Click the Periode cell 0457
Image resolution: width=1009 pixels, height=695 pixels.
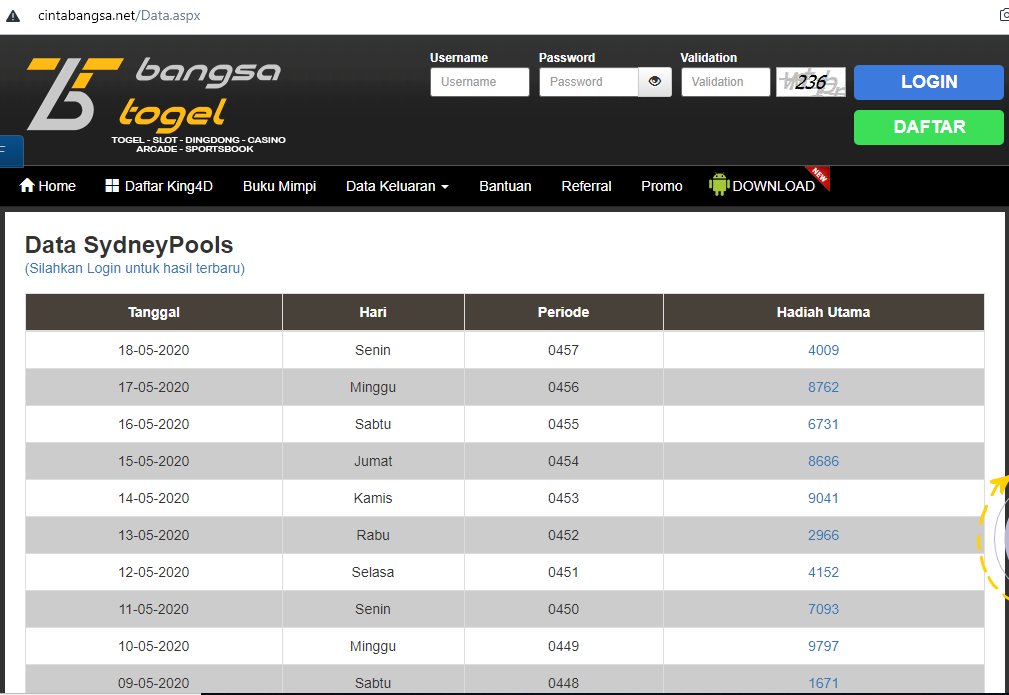pos(563,350)
